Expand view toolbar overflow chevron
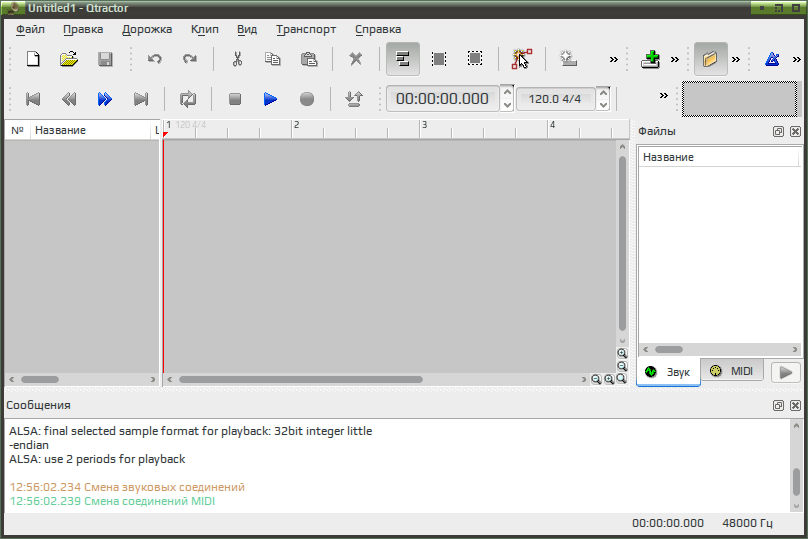This screenshot has height=539, width=808. click(x=736, y=59)
